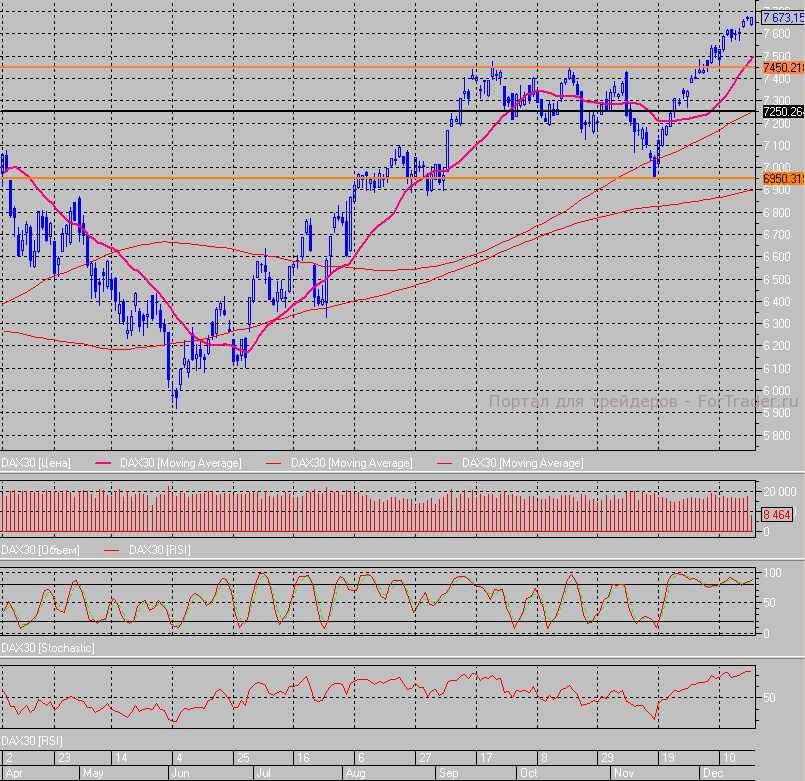Click the red 8 464 volume value tag
The width and height of the screenshot is (805, 781).
click(x=777, y=514)
